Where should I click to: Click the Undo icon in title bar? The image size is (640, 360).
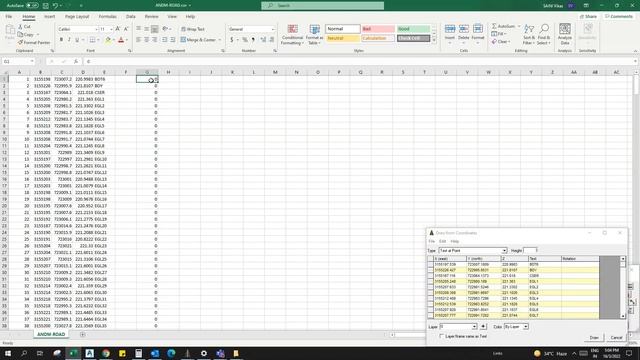click(55, 5)
